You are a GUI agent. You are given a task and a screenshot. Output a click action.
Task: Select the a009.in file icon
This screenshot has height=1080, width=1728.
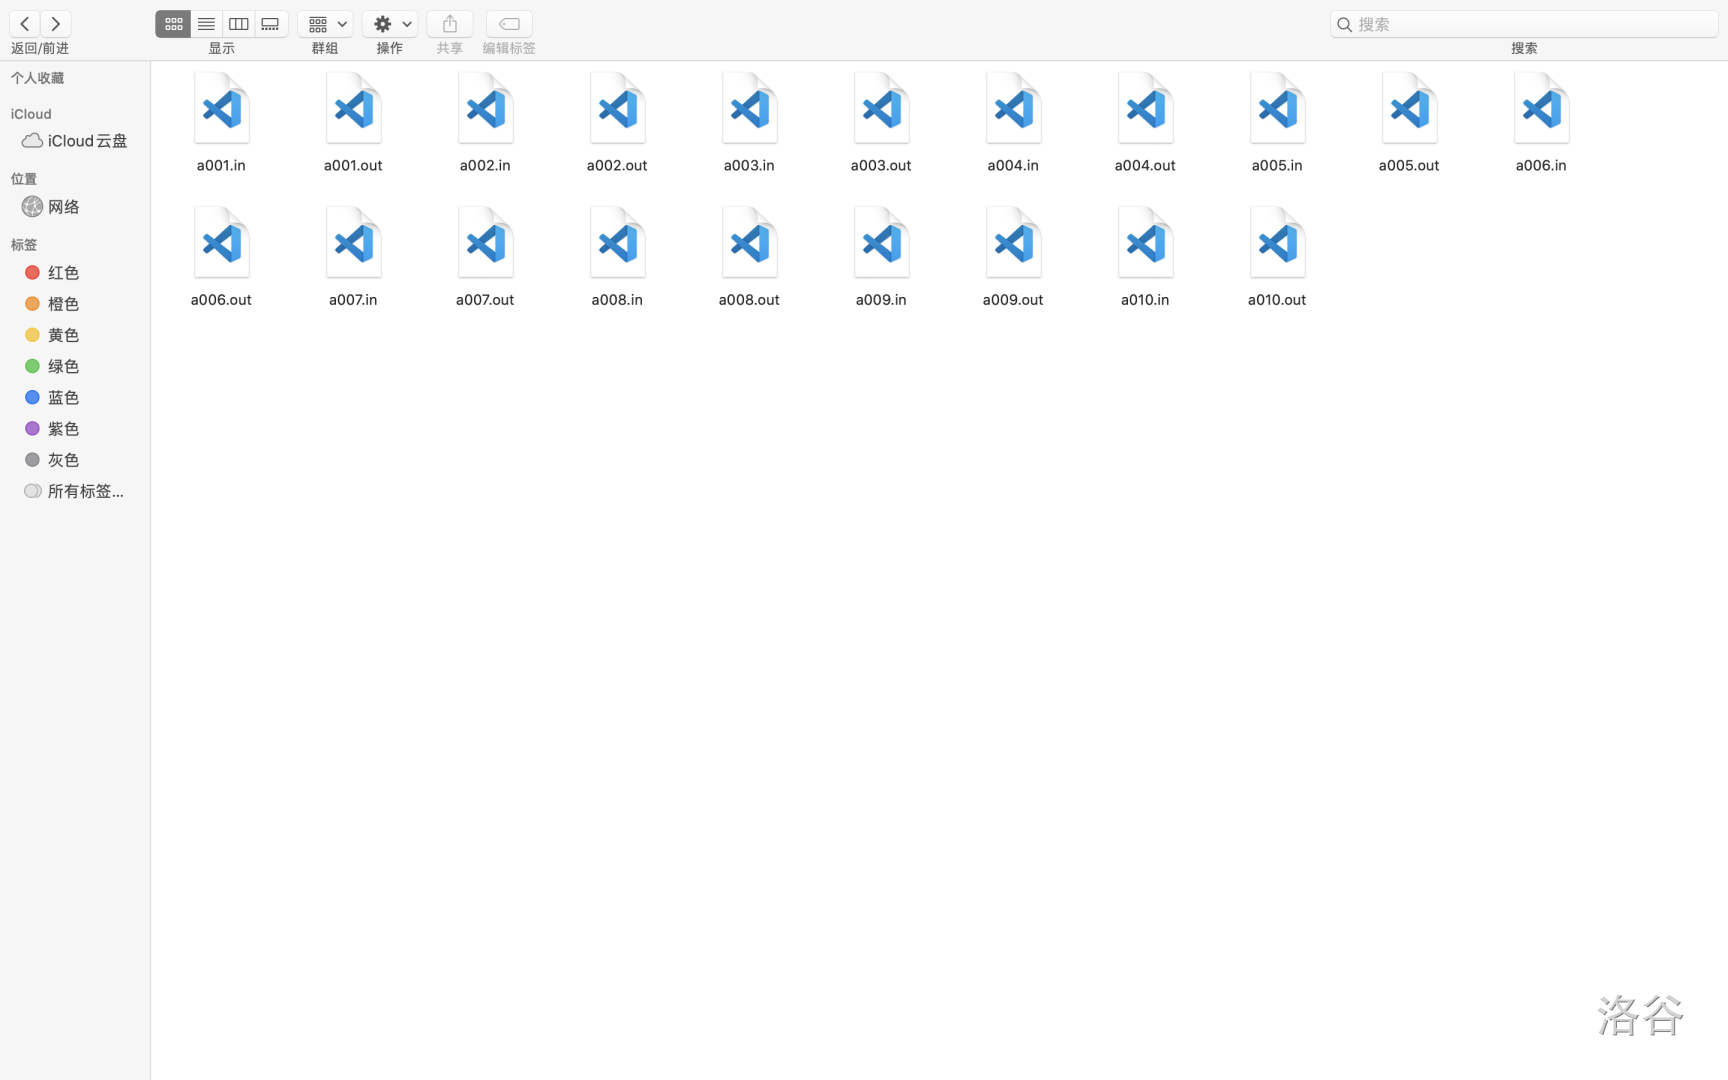click(x=881, y=243)
